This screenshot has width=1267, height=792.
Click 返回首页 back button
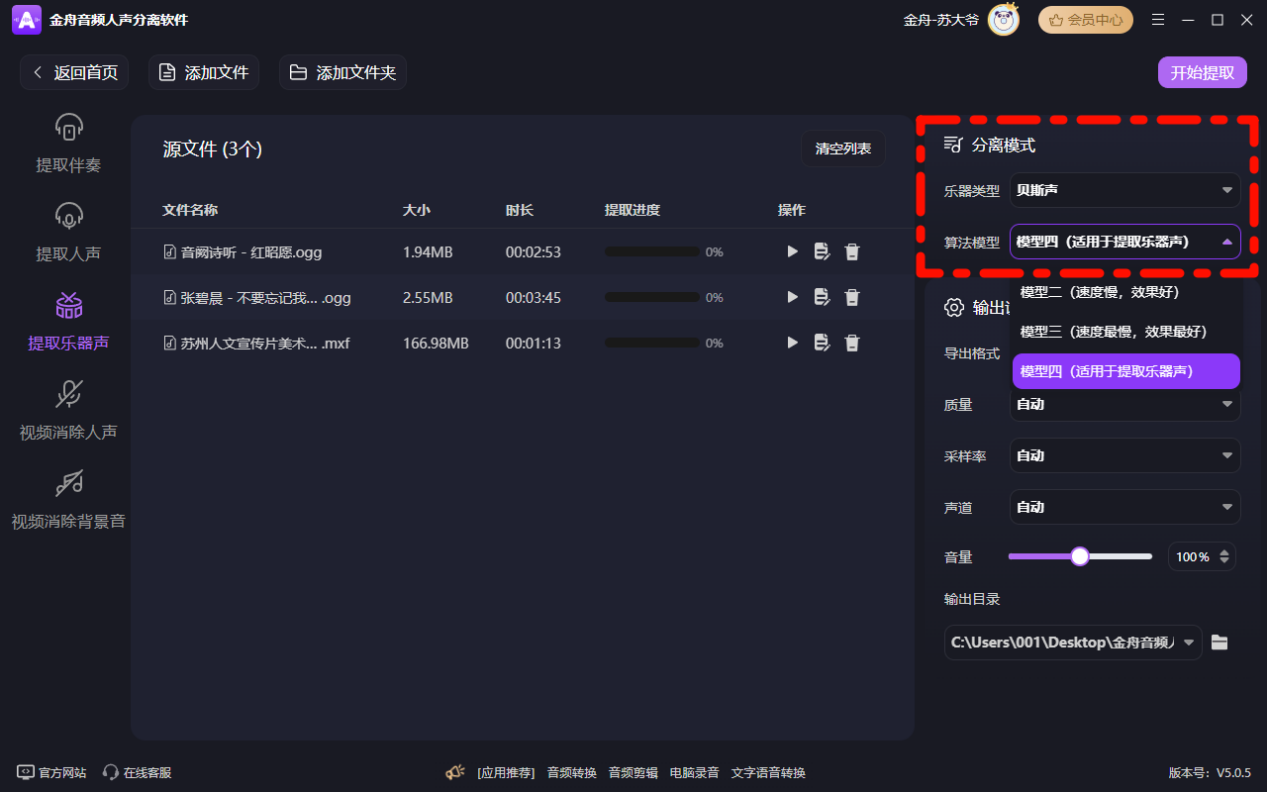[74, 73]
